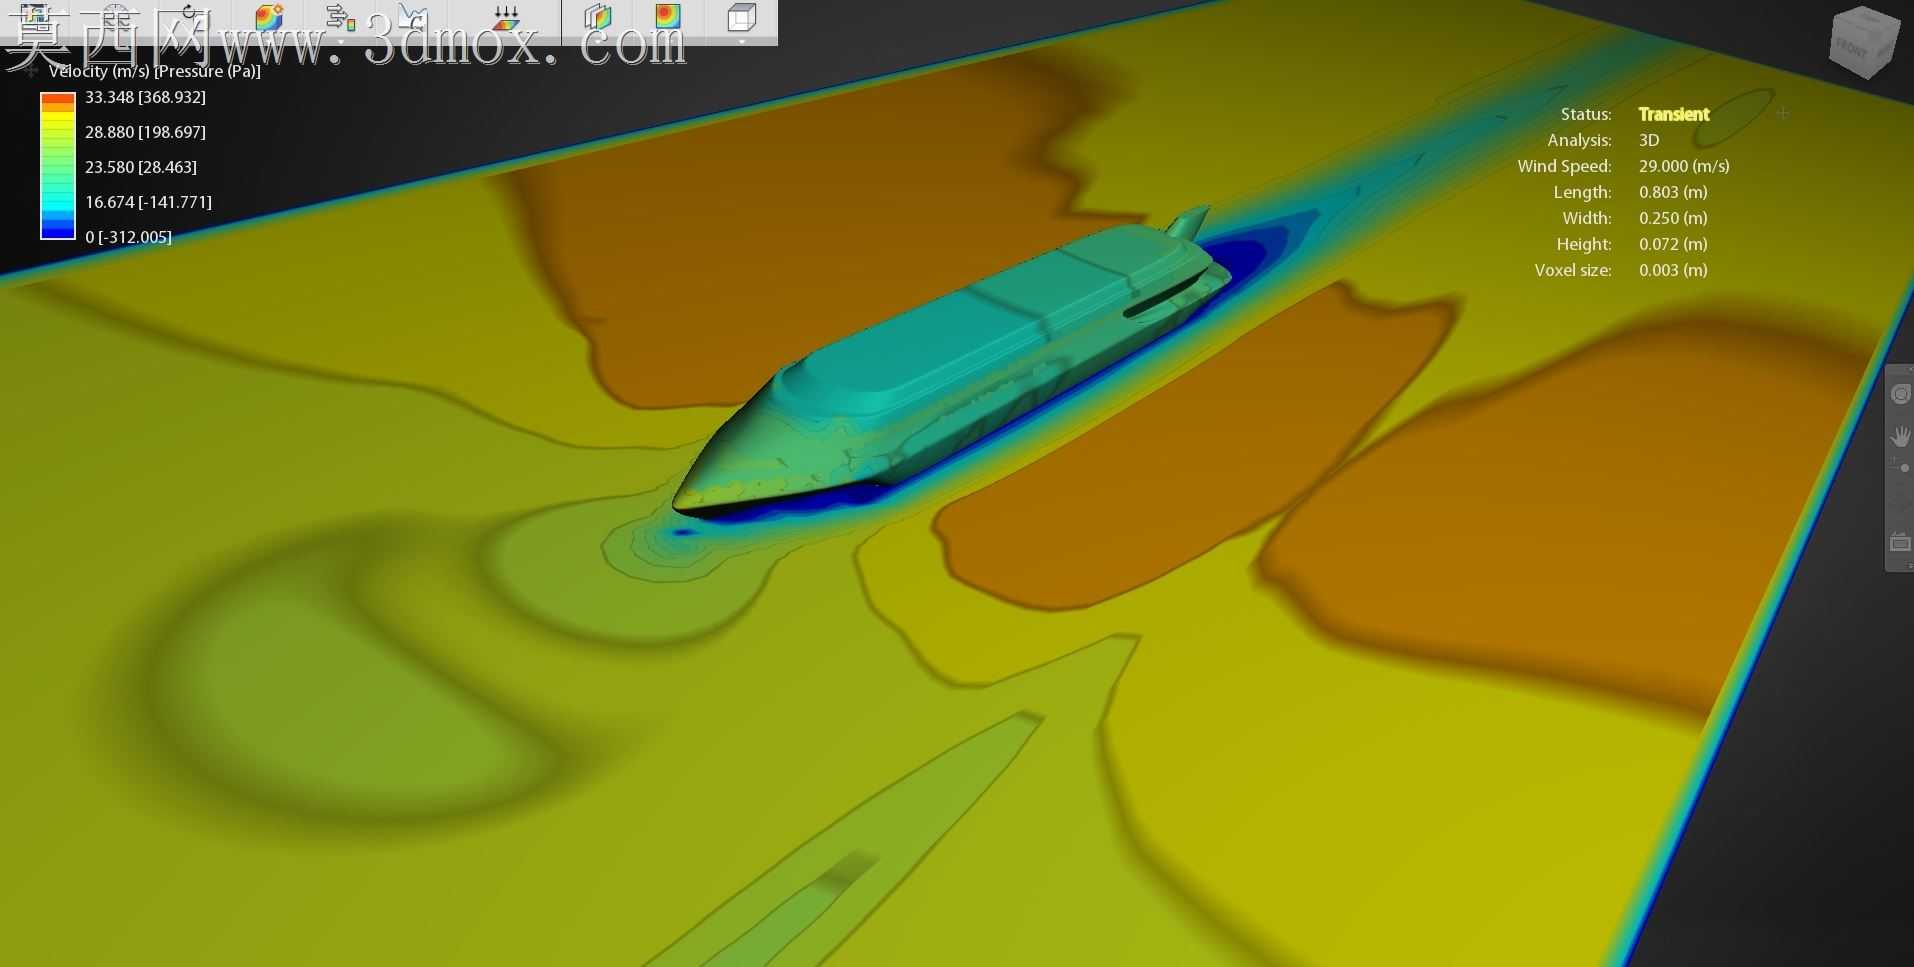Click the Transient status value
1914x967 pixels.
pyautogui.click(x=1674, y=114)
